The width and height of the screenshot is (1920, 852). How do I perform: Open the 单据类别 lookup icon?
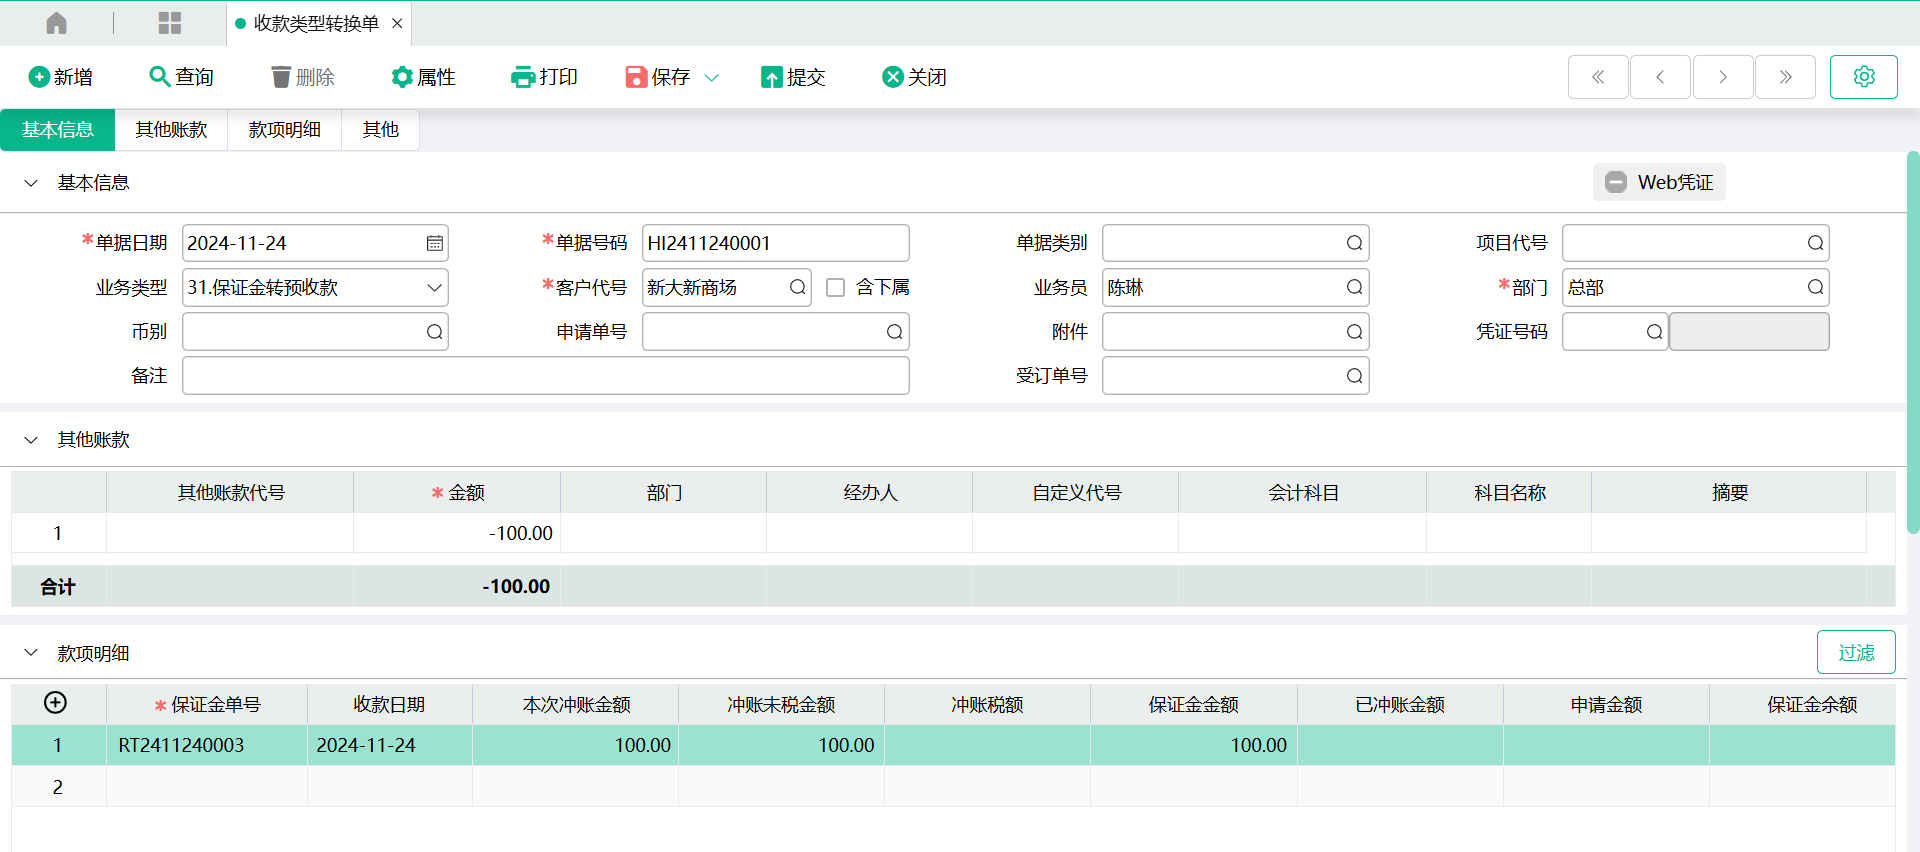pos(1355,243)
